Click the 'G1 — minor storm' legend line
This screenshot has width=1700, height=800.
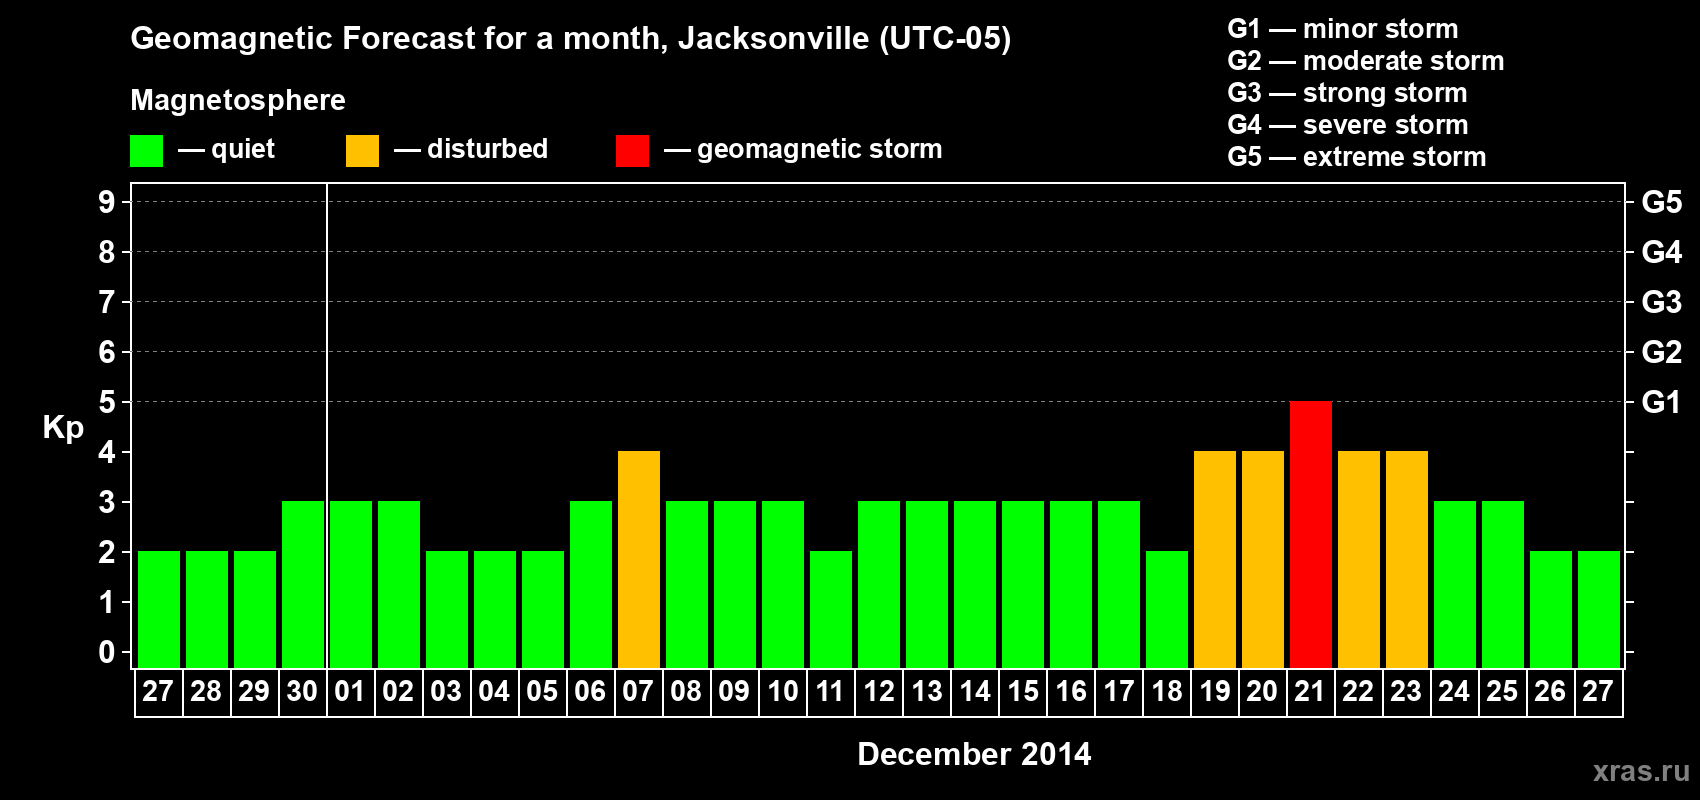1342,29
